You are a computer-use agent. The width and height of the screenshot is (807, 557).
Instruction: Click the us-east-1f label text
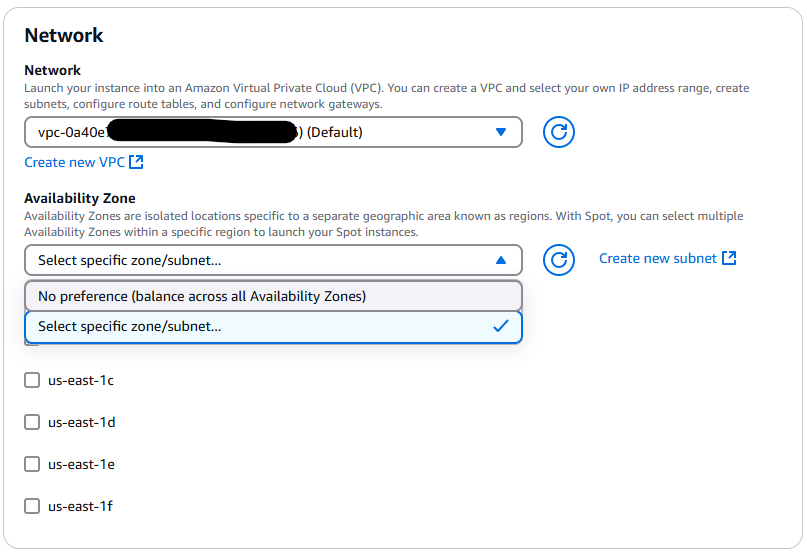click(x=80, y=507)
